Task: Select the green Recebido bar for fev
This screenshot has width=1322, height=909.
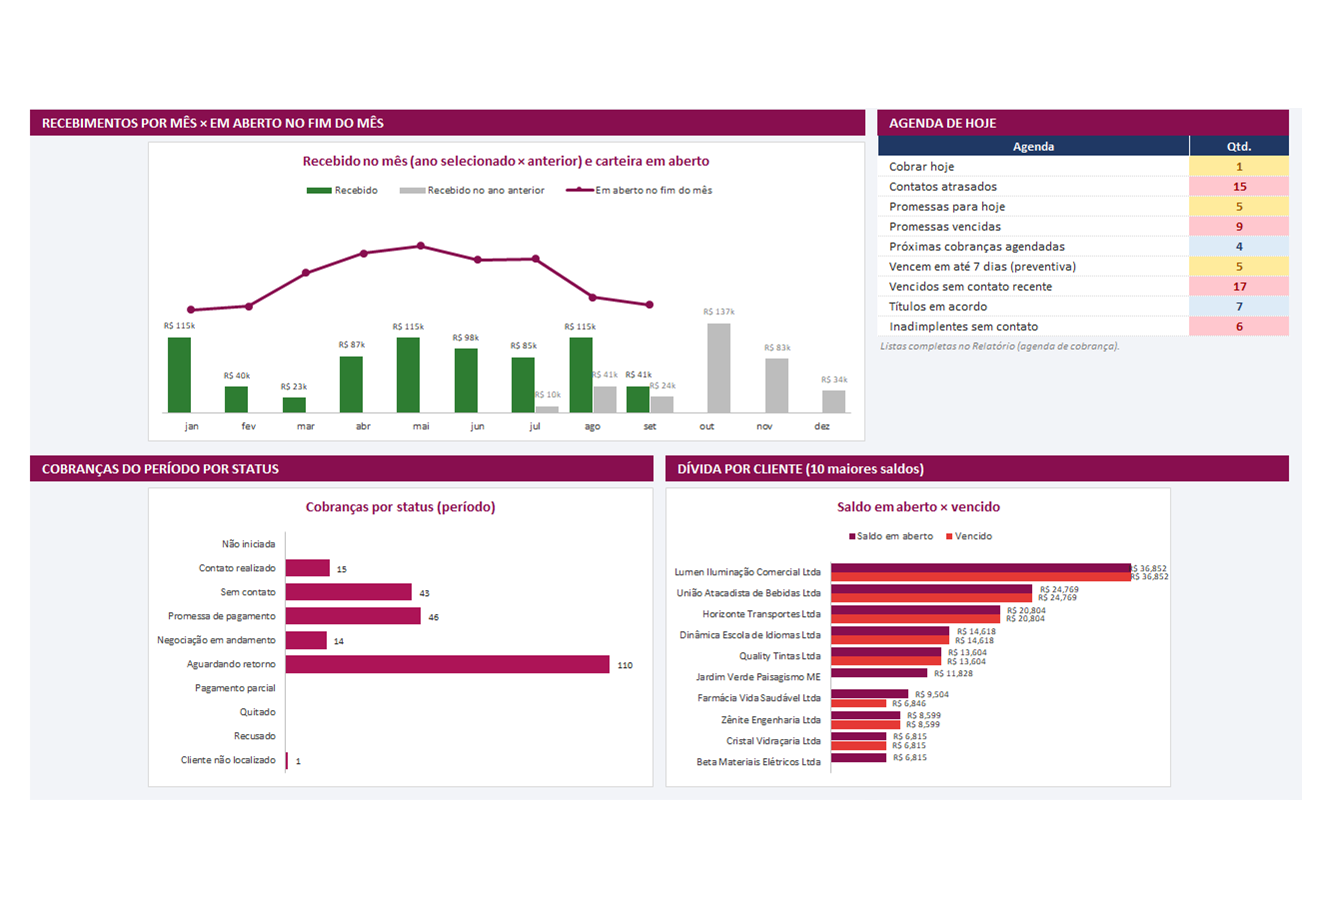Action: (x=236, y=400)
